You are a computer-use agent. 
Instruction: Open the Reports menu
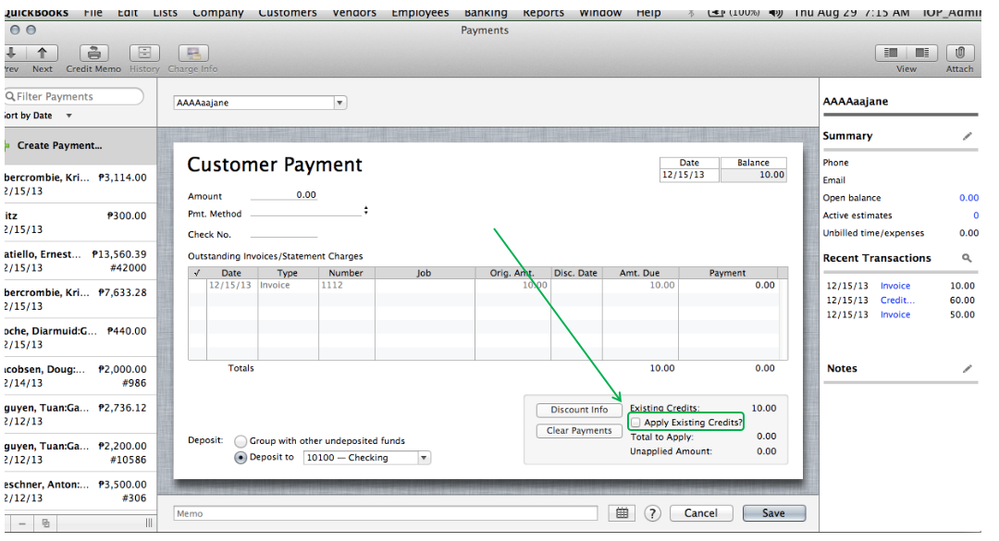click(543, 12)
